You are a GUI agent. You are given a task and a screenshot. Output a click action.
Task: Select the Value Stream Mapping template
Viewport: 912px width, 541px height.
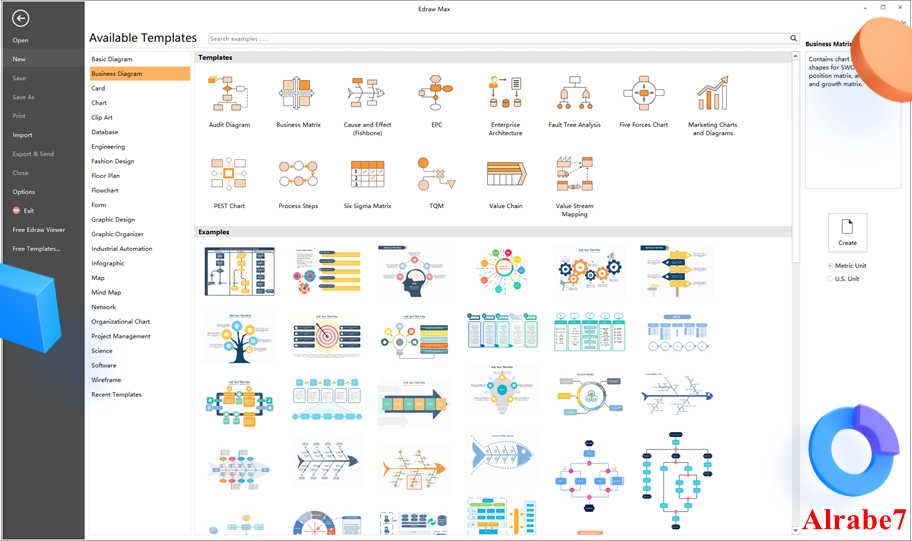click(574, 186)
